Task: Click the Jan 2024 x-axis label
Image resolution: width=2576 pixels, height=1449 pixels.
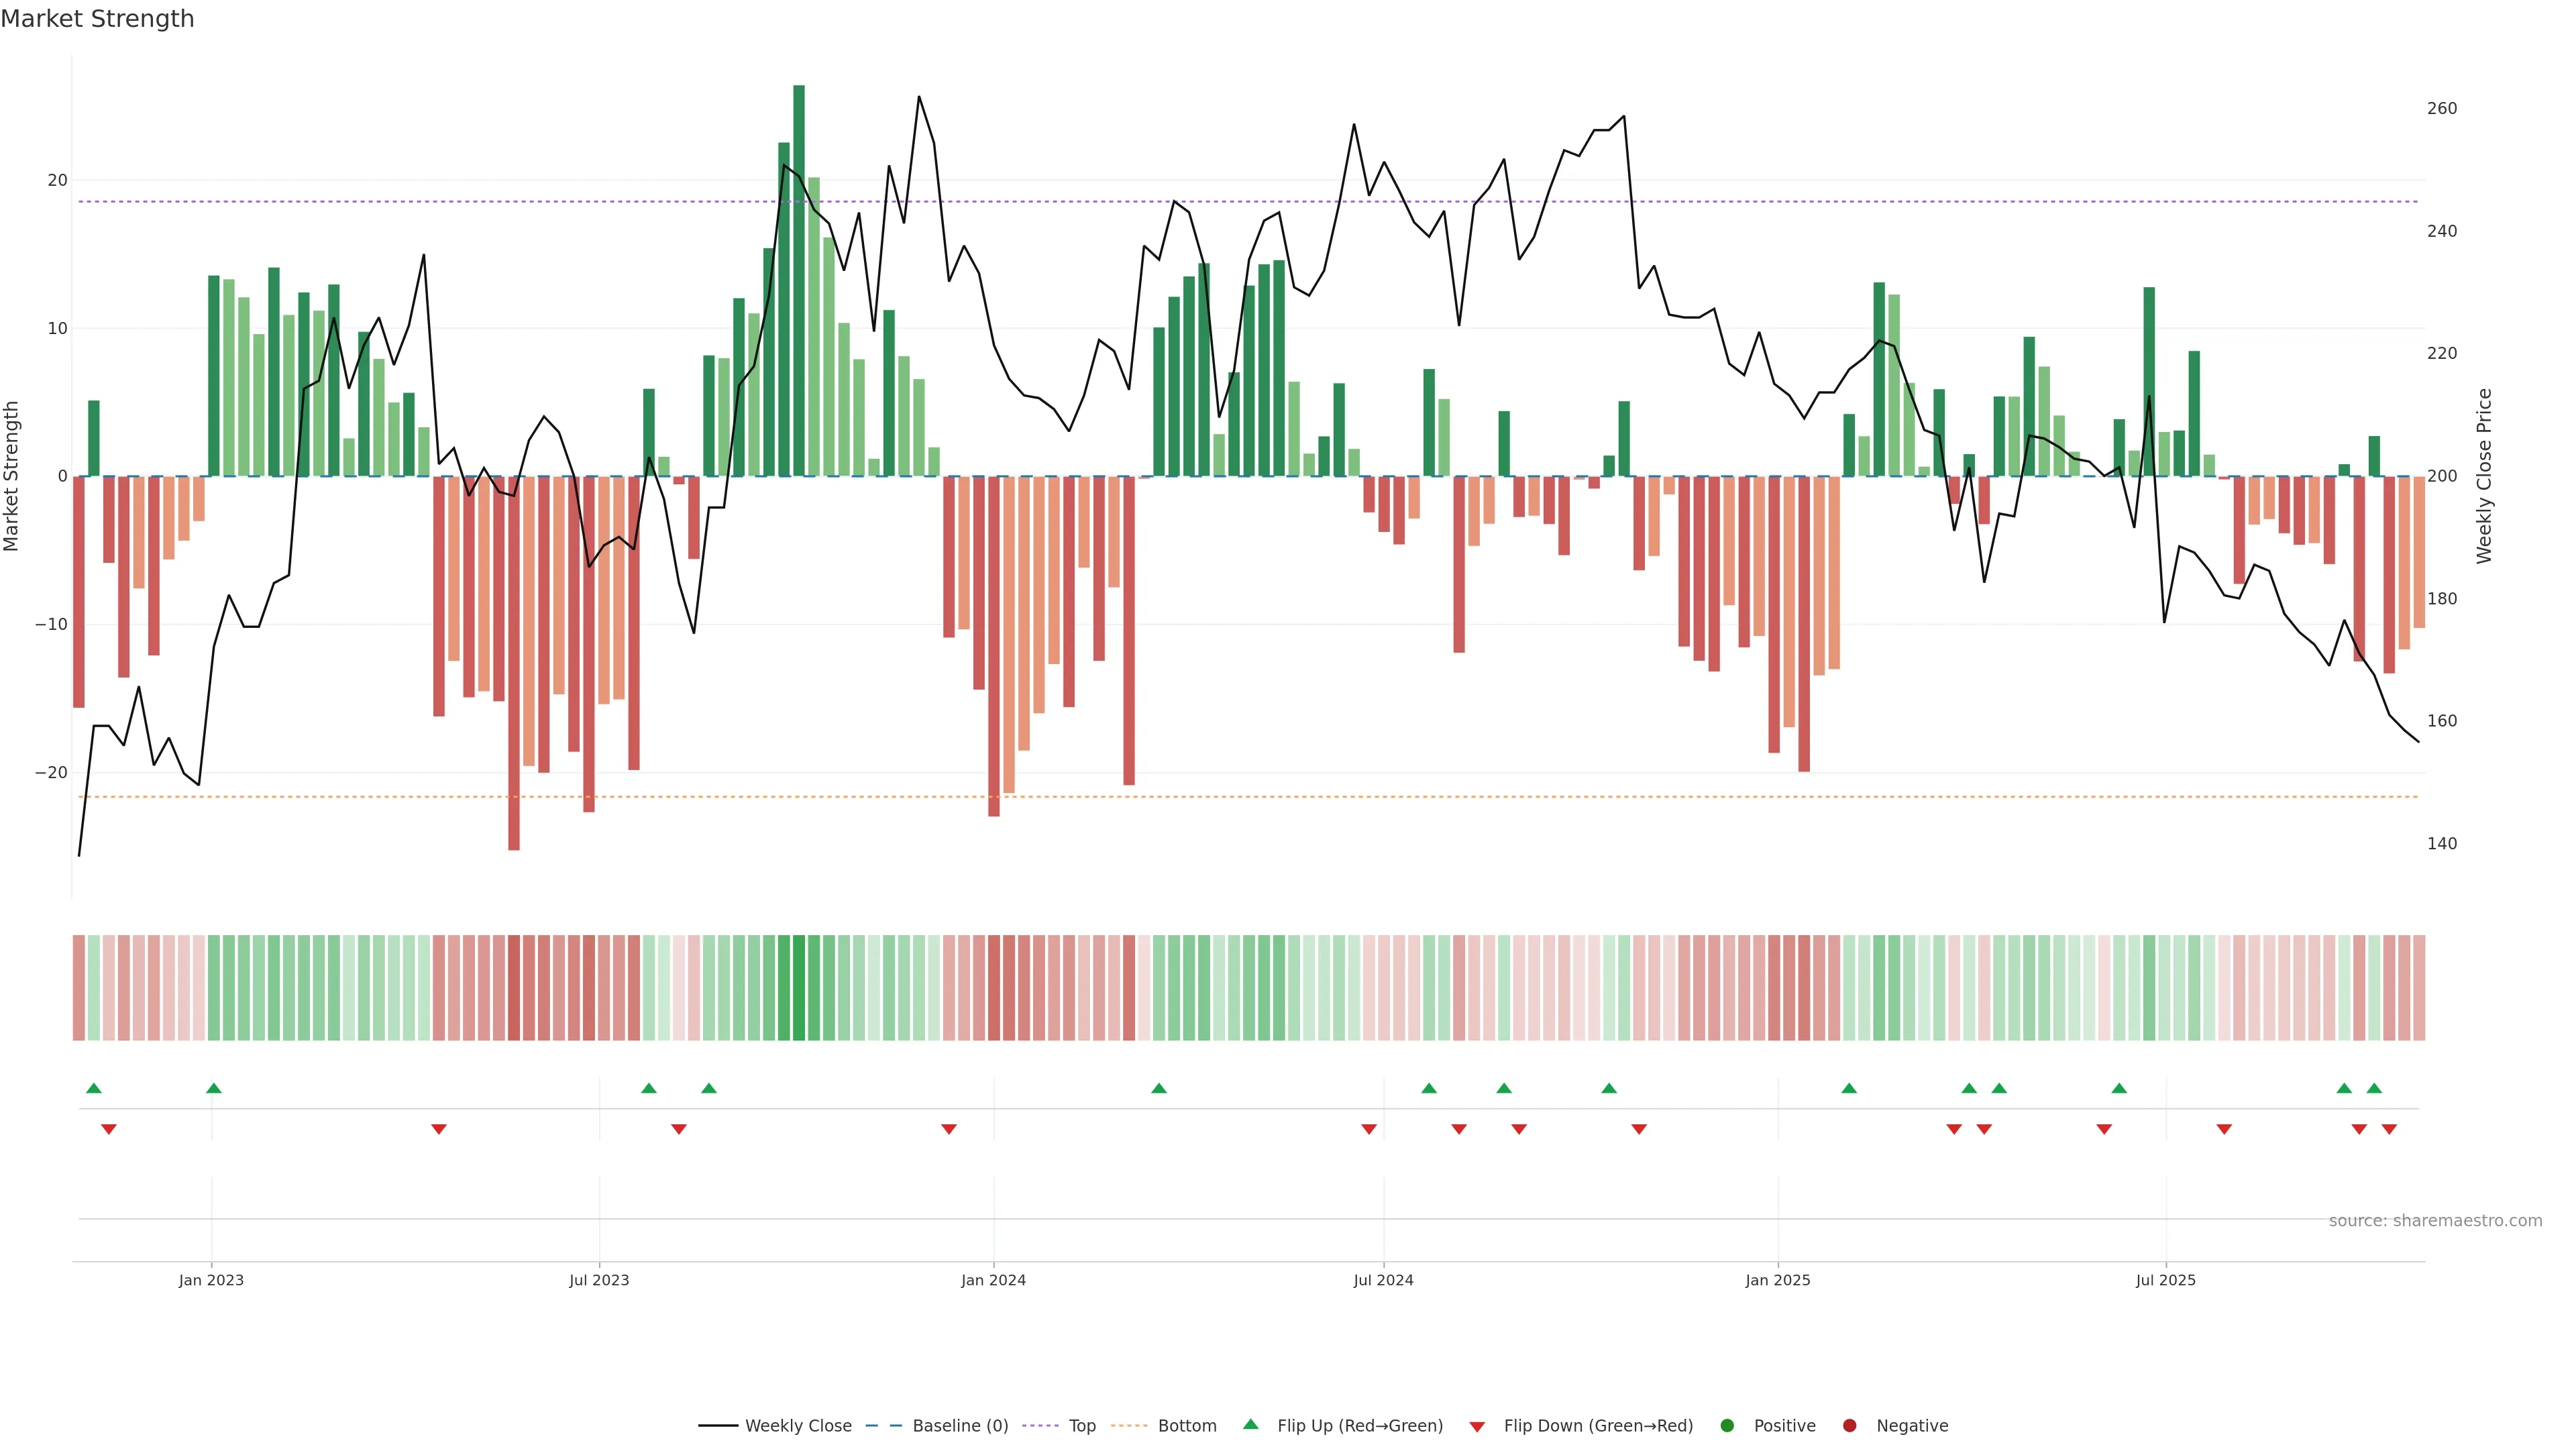Action: 993,1280
